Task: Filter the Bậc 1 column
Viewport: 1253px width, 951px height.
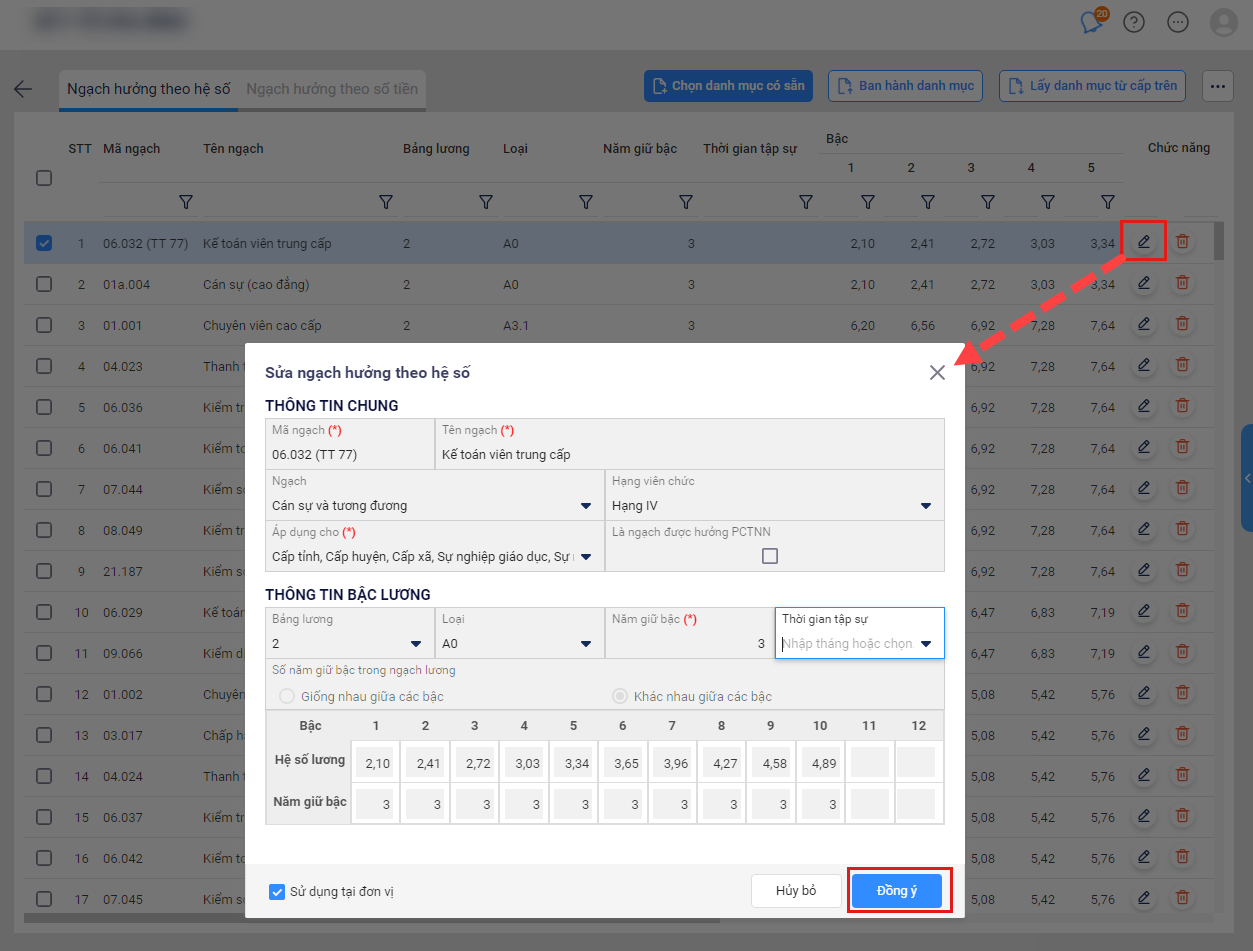Action: 868,202
